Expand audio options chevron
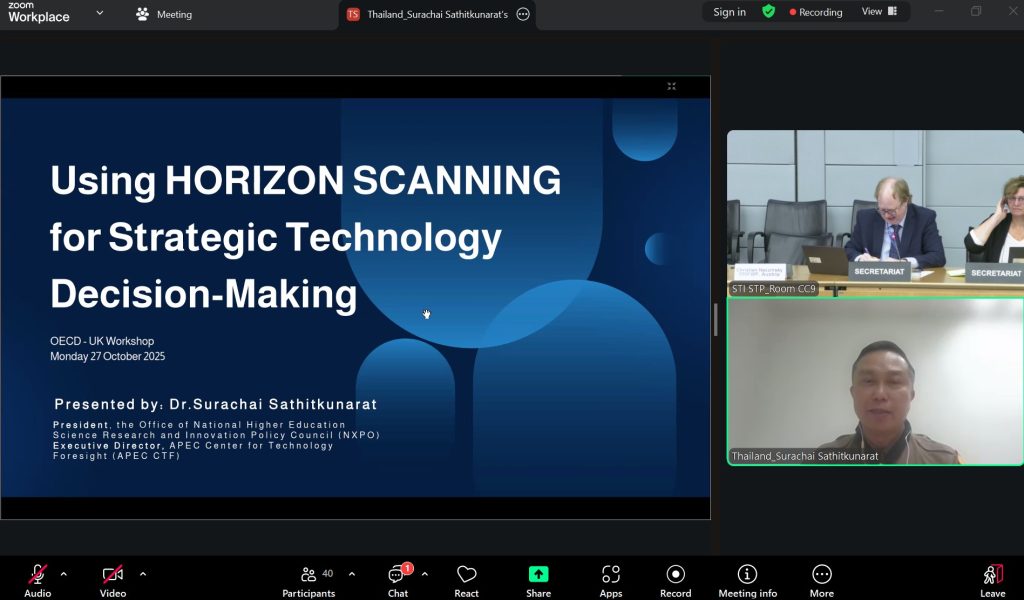Screen dimensions: 1024x600 tap(64, 574)
